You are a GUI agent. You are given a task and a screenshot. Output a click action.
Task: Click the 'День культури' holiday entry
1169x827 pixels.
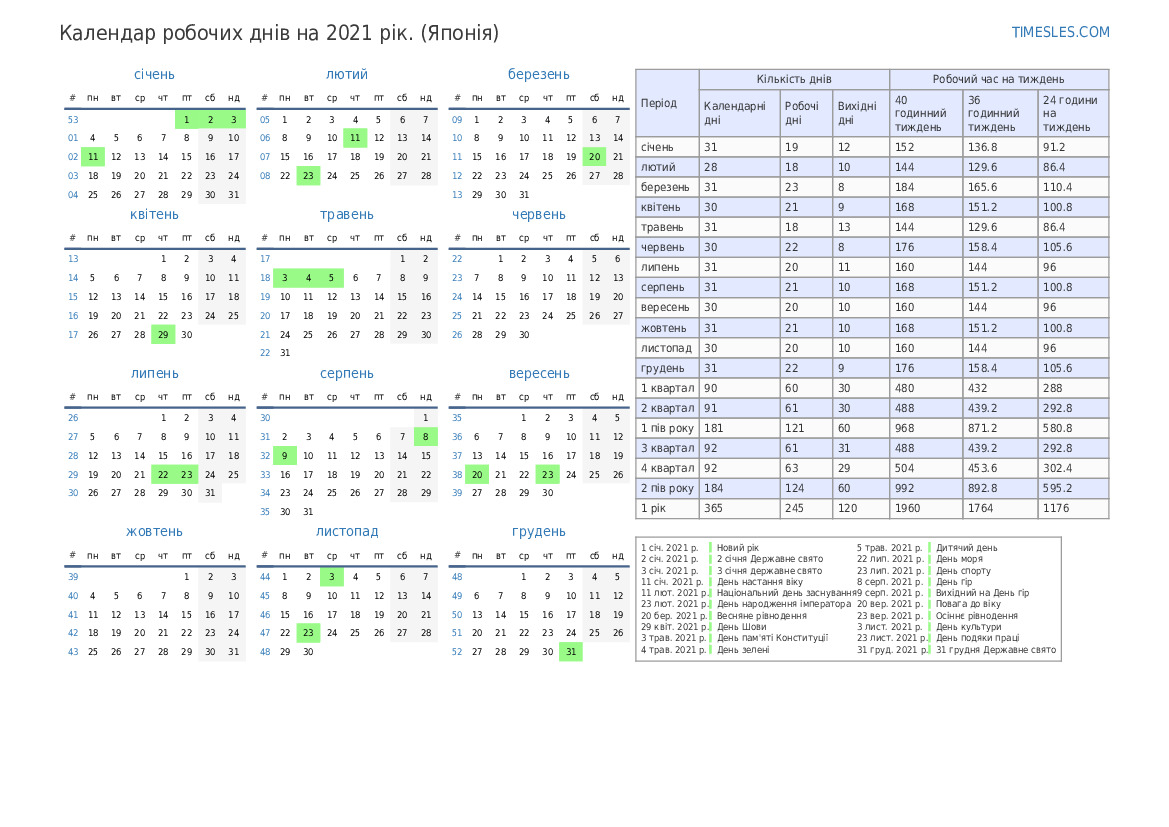click(968, 627)
